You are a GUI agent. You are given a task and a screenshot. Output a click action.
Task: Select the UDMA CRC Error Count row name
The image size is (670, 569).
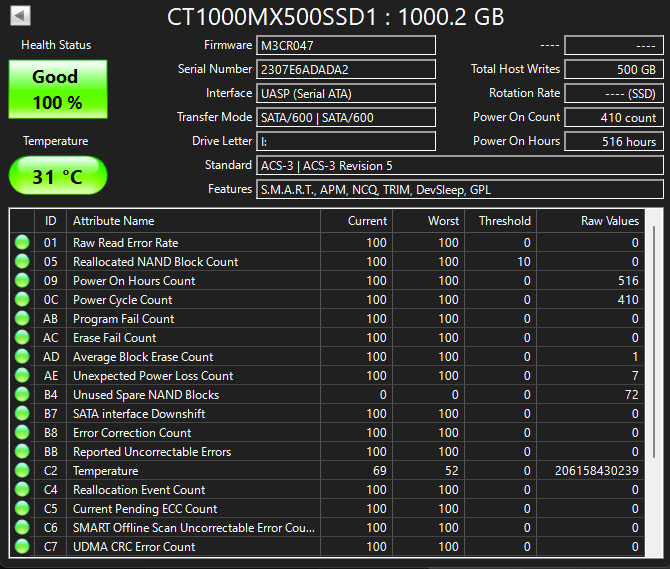coord(134,547)
